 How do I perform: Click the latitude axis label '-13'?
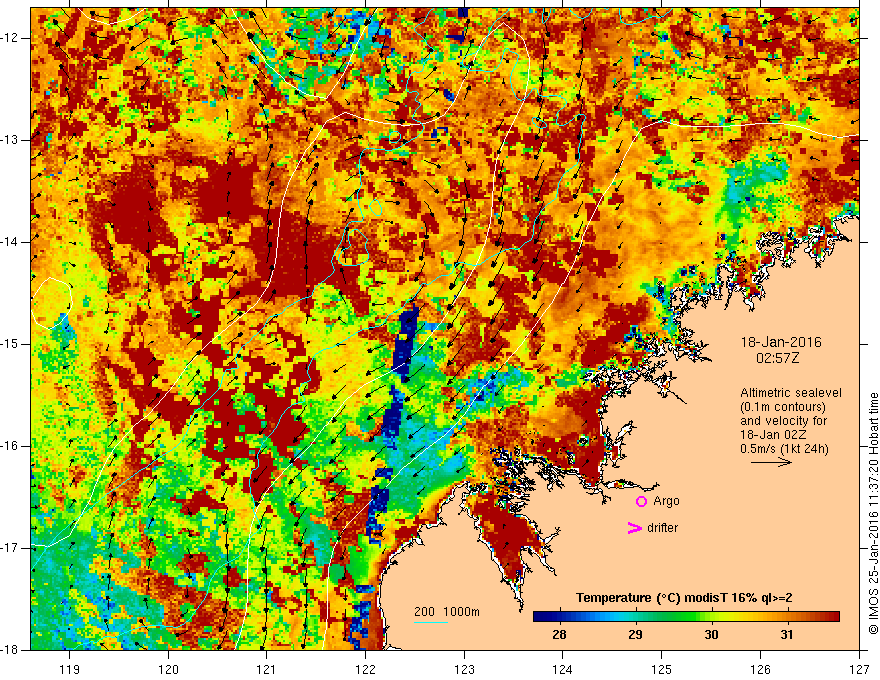point(11,140)
